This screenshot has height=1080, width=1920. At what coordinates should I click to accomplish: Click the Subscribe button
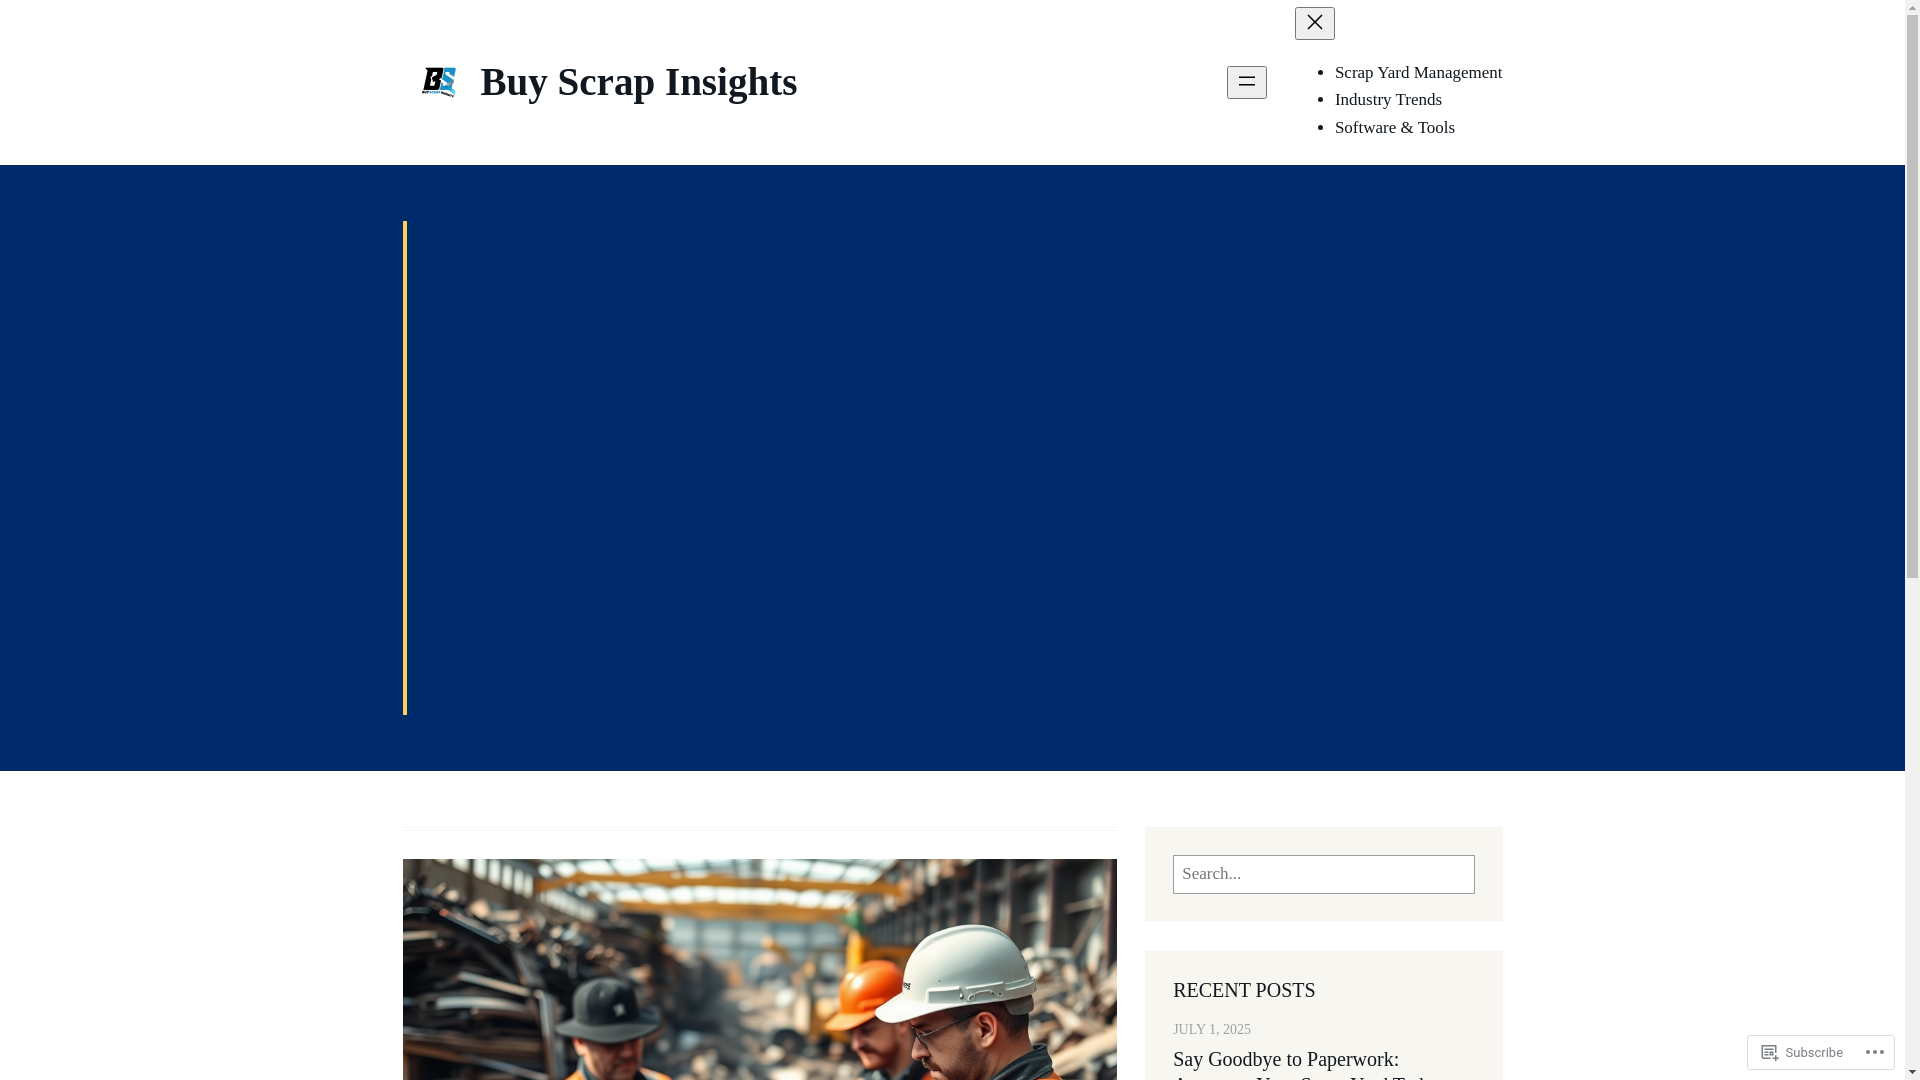tap(1802, 1052)
